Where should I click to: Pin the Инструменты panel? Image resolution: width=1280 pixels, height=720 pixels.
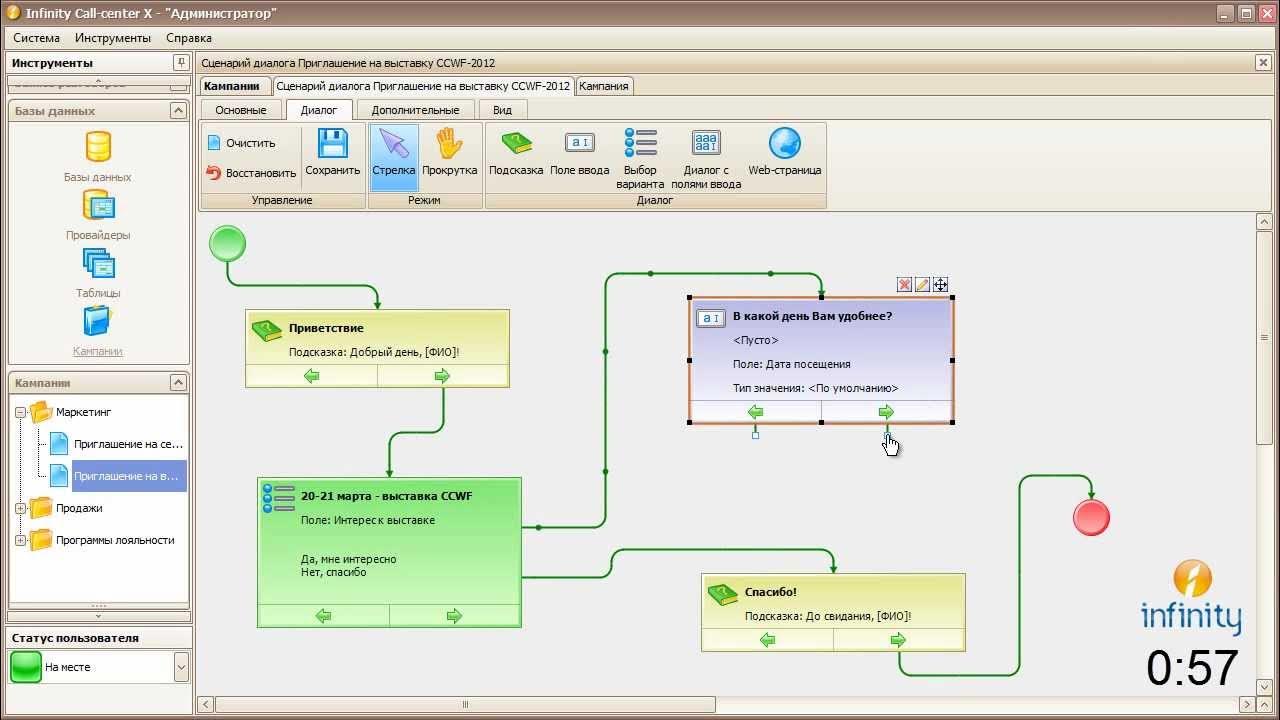180,63
